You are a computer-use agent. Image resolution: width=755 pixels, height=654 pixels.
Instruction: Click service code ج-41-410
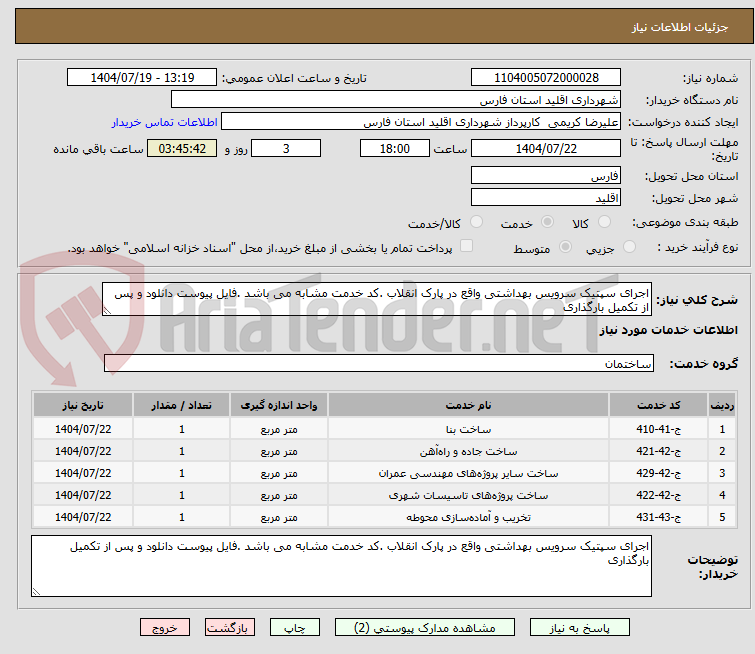658,429
